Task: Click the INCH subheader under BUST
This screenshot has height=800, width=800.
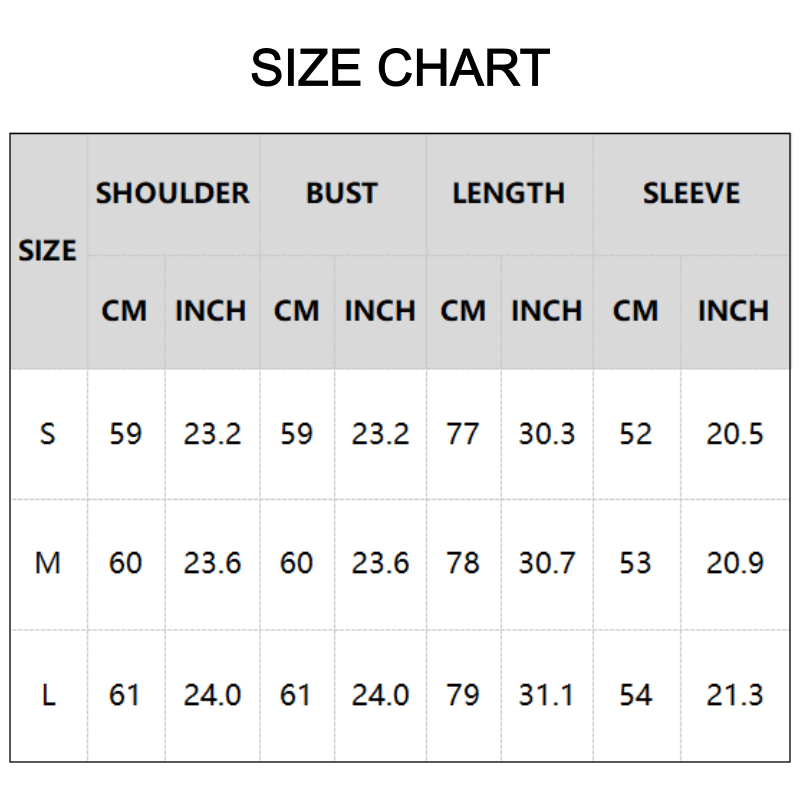Action: click(380, 311)
